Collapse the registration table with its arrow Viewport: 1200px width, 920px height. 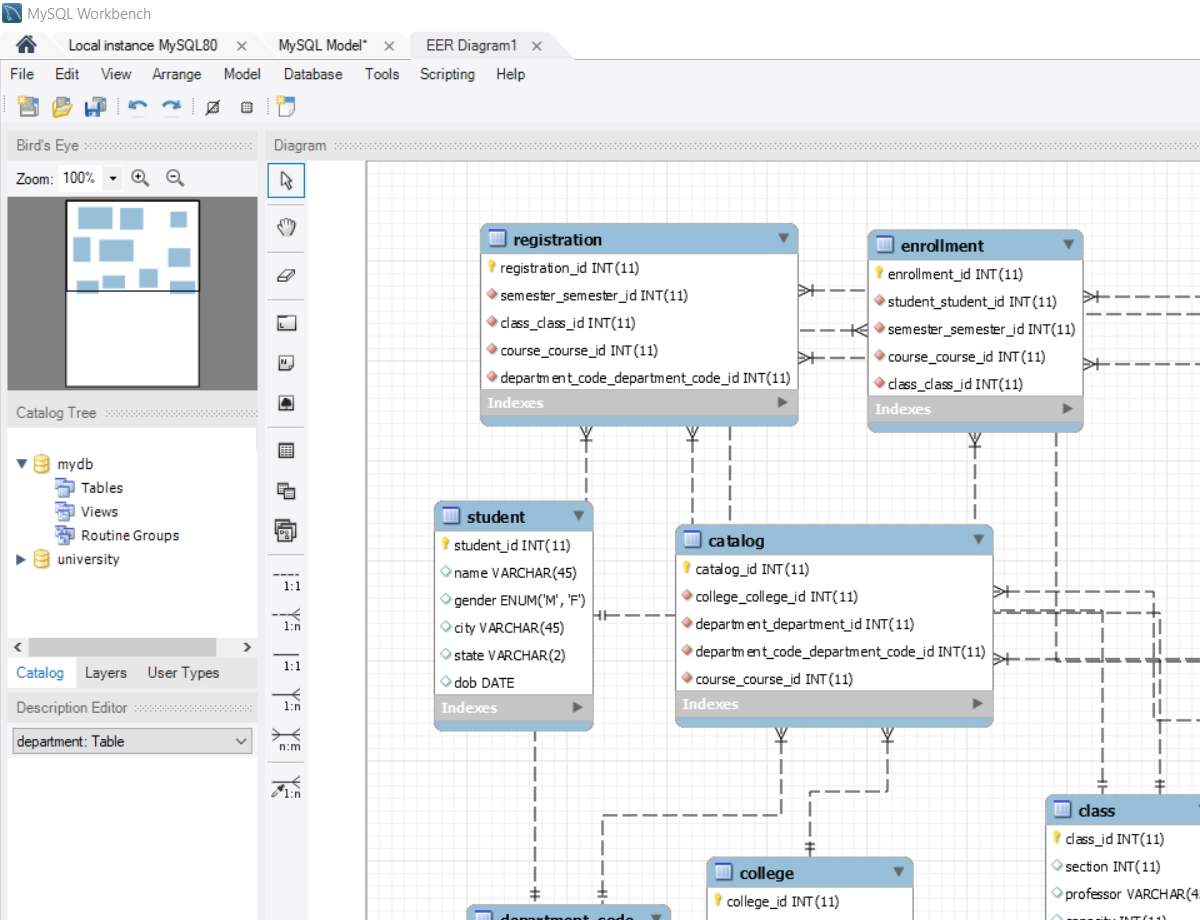783,238
